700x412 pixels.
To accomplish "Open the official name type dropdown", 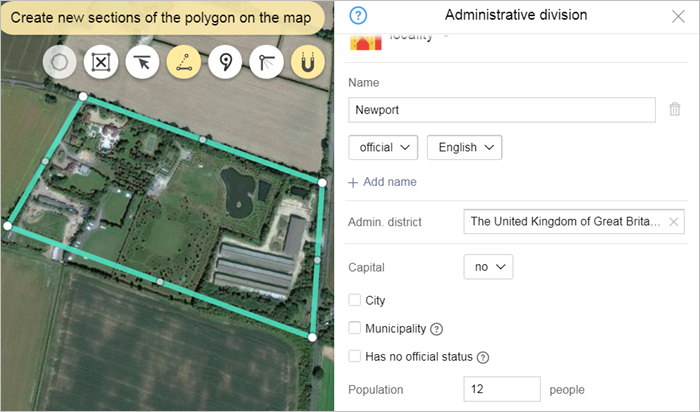I will click(383, 147).
